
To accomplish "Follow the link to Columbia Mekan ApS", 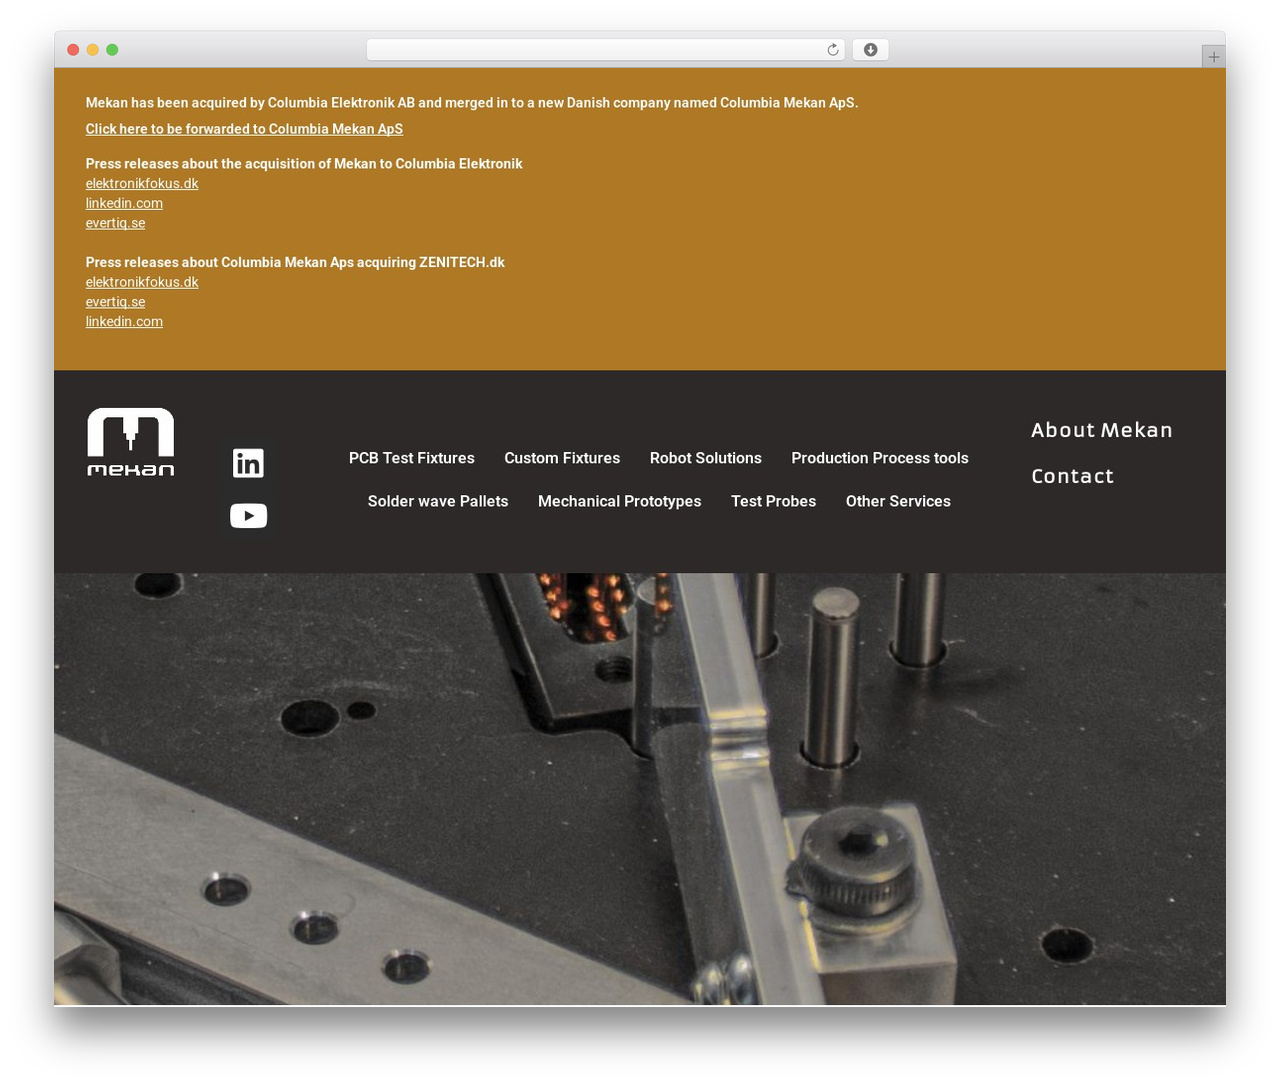I will point(244,129).
